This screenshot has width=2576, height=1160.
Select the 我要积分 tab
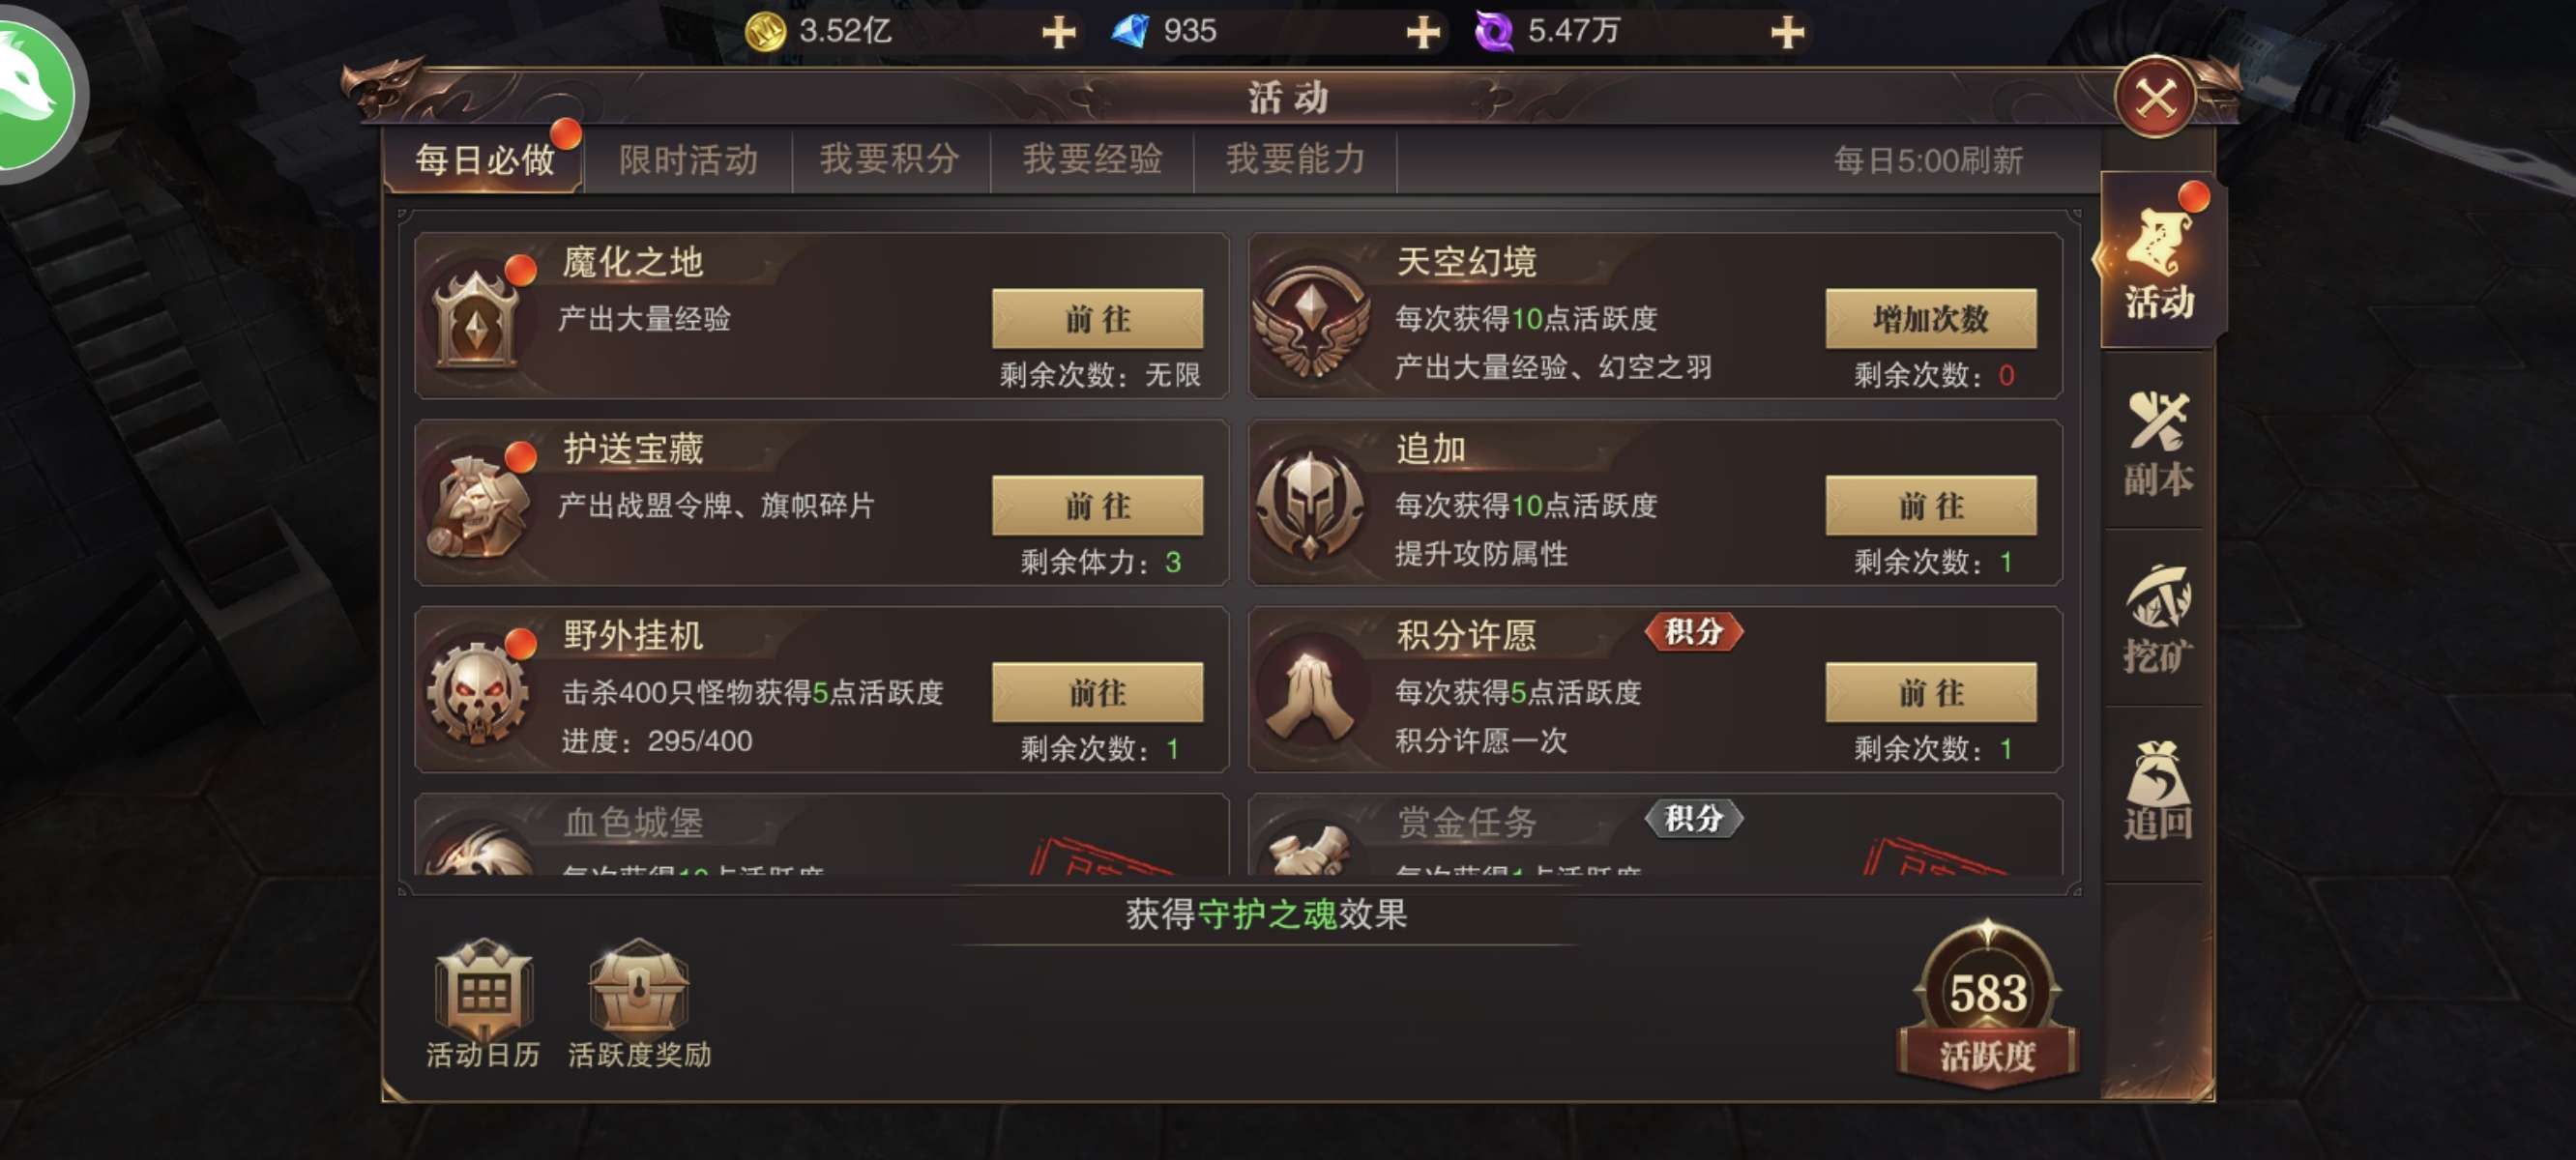pos(890,160)
